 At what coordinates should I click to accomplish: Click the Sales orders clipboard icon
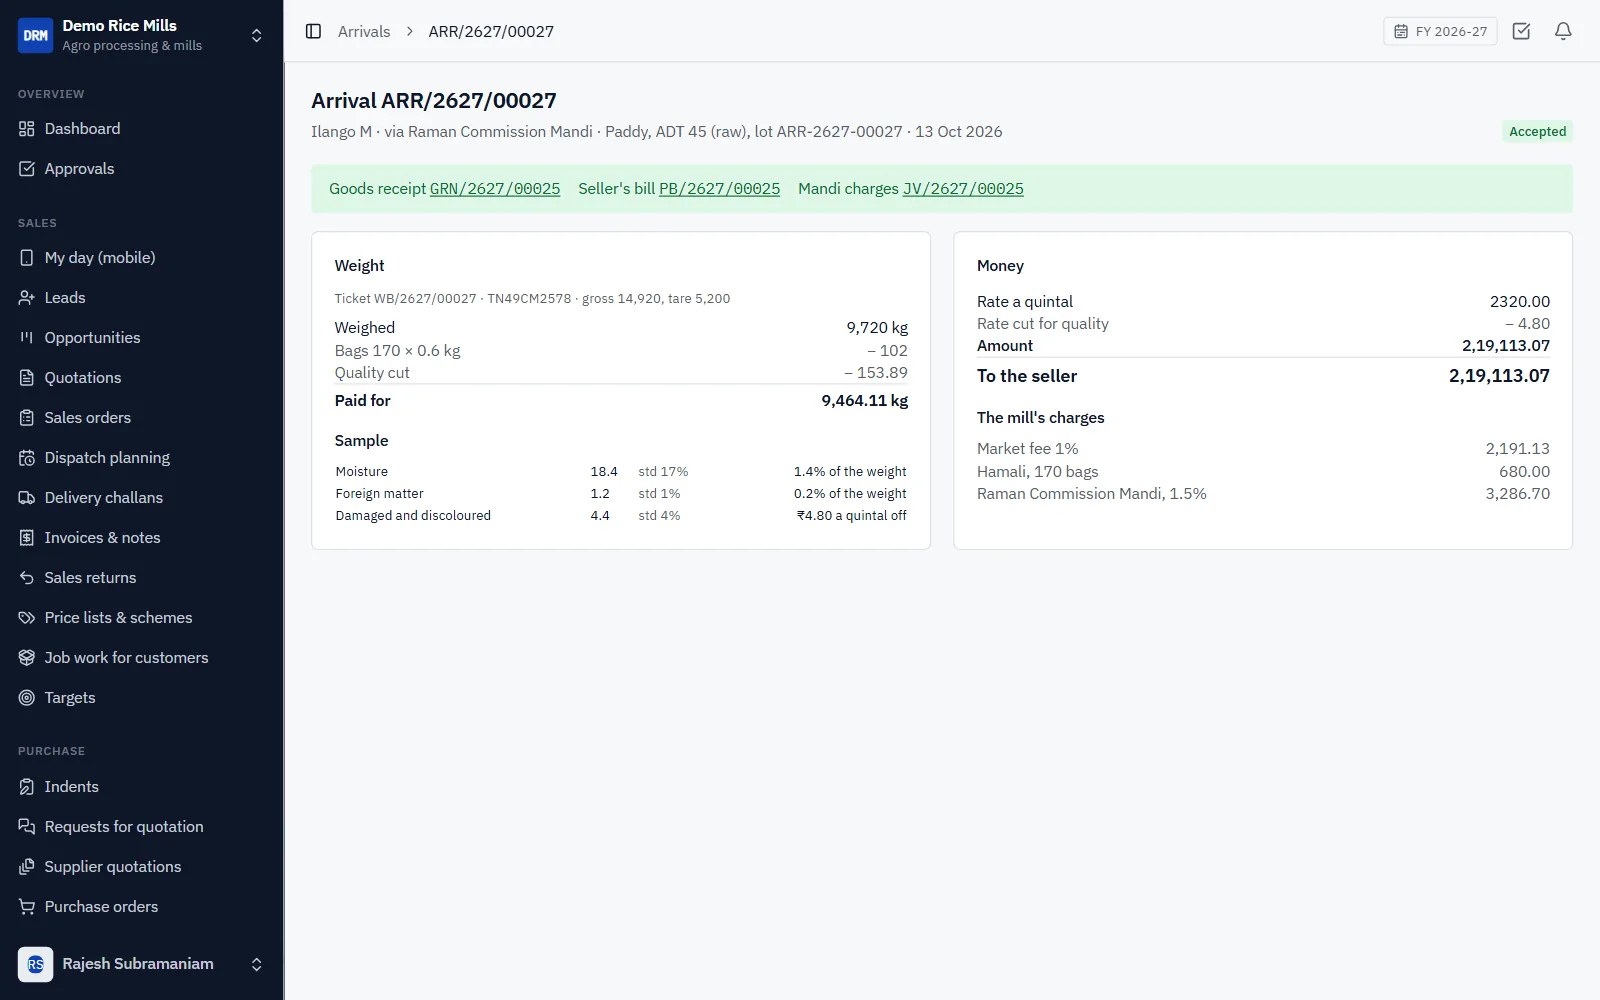pyautogui.click(x=27, y=418)
